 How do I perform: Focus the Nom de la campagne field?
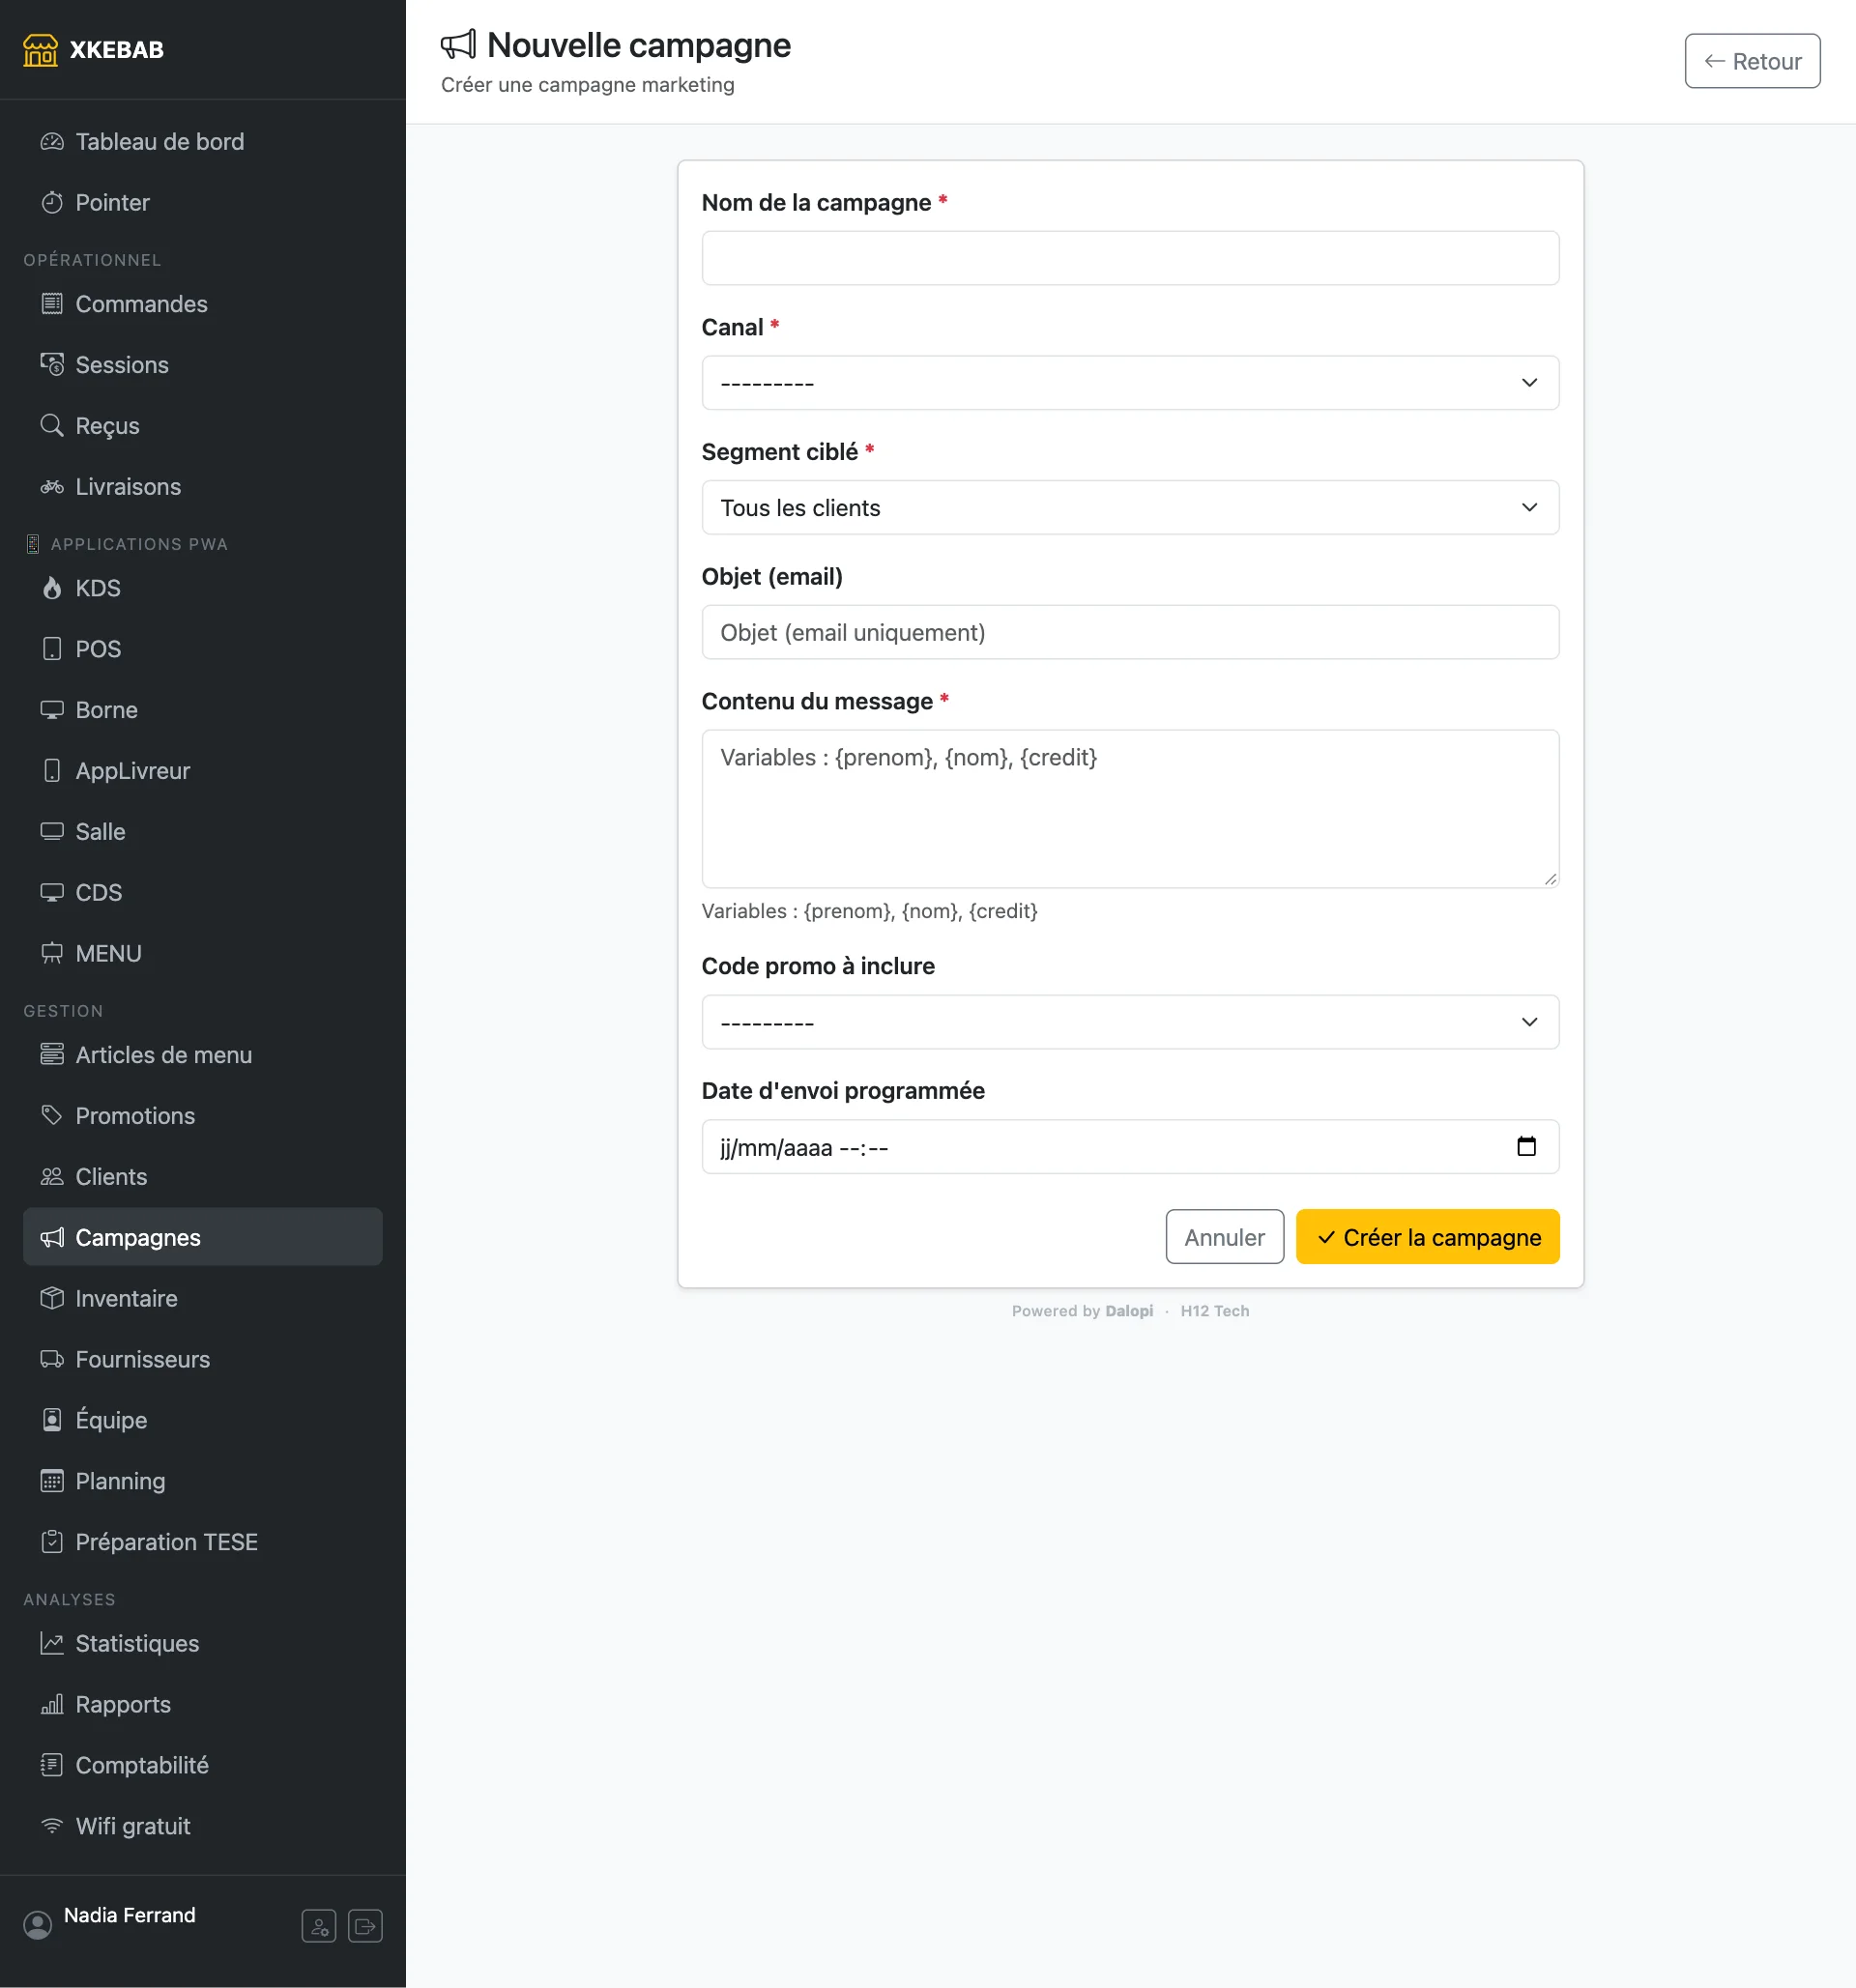(1130, 258)
